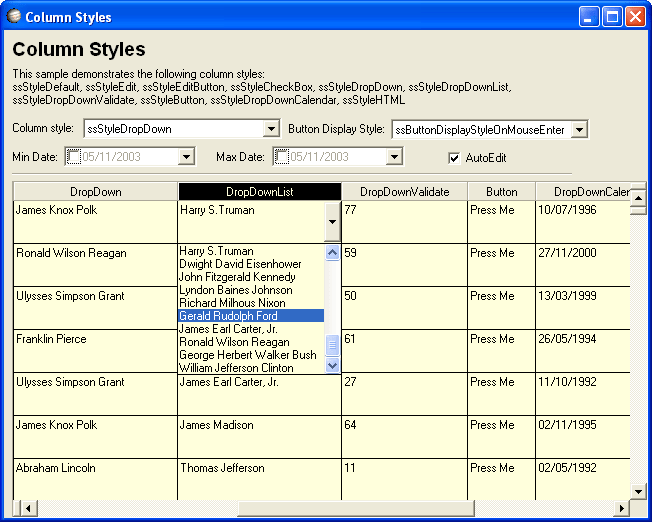Select the Abraham Lincoln cell

point(96,480)
